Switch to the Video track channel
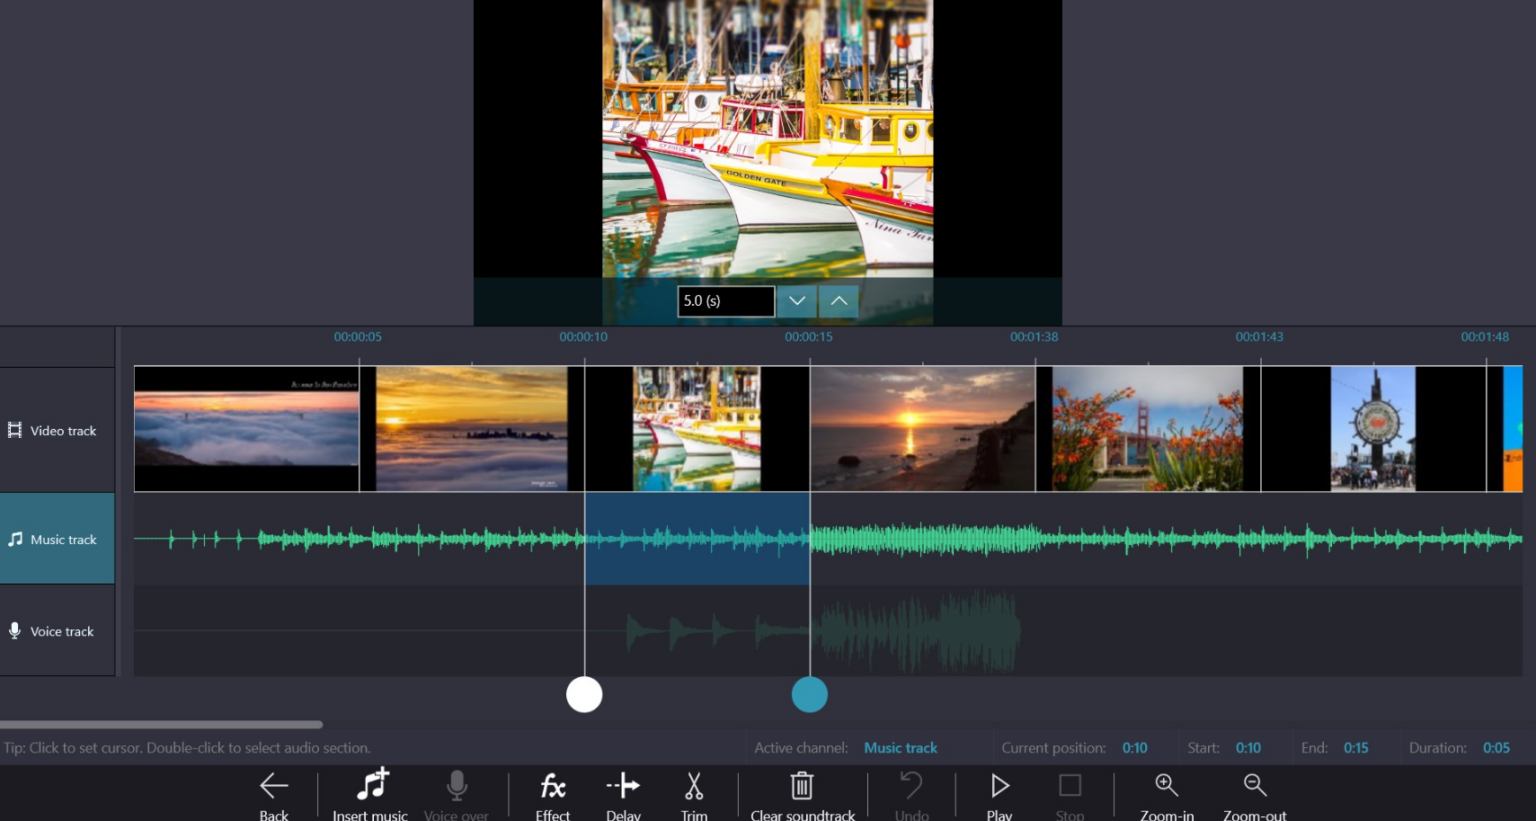 point(55,430)
